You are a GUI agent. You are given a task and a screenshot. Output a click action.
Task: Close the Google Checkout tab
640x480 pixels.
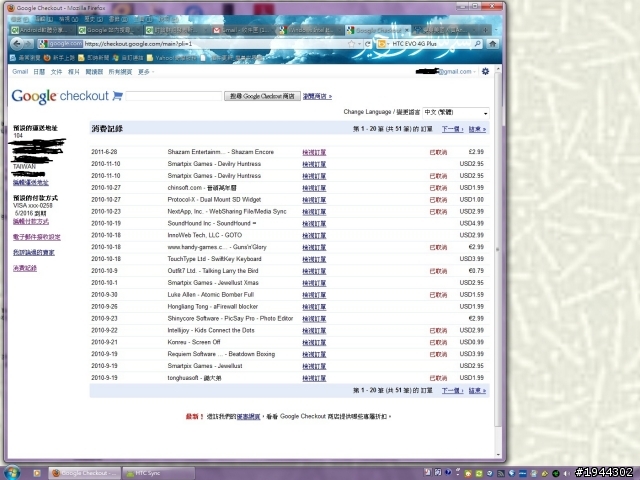407,30
